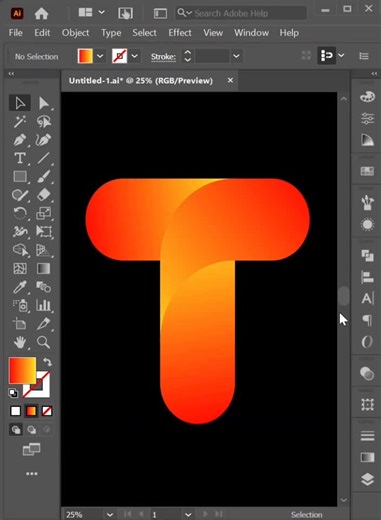Select the Mesh tool
Image resolution: width=381 pixels, height=520 pixels.
[20, 268]
